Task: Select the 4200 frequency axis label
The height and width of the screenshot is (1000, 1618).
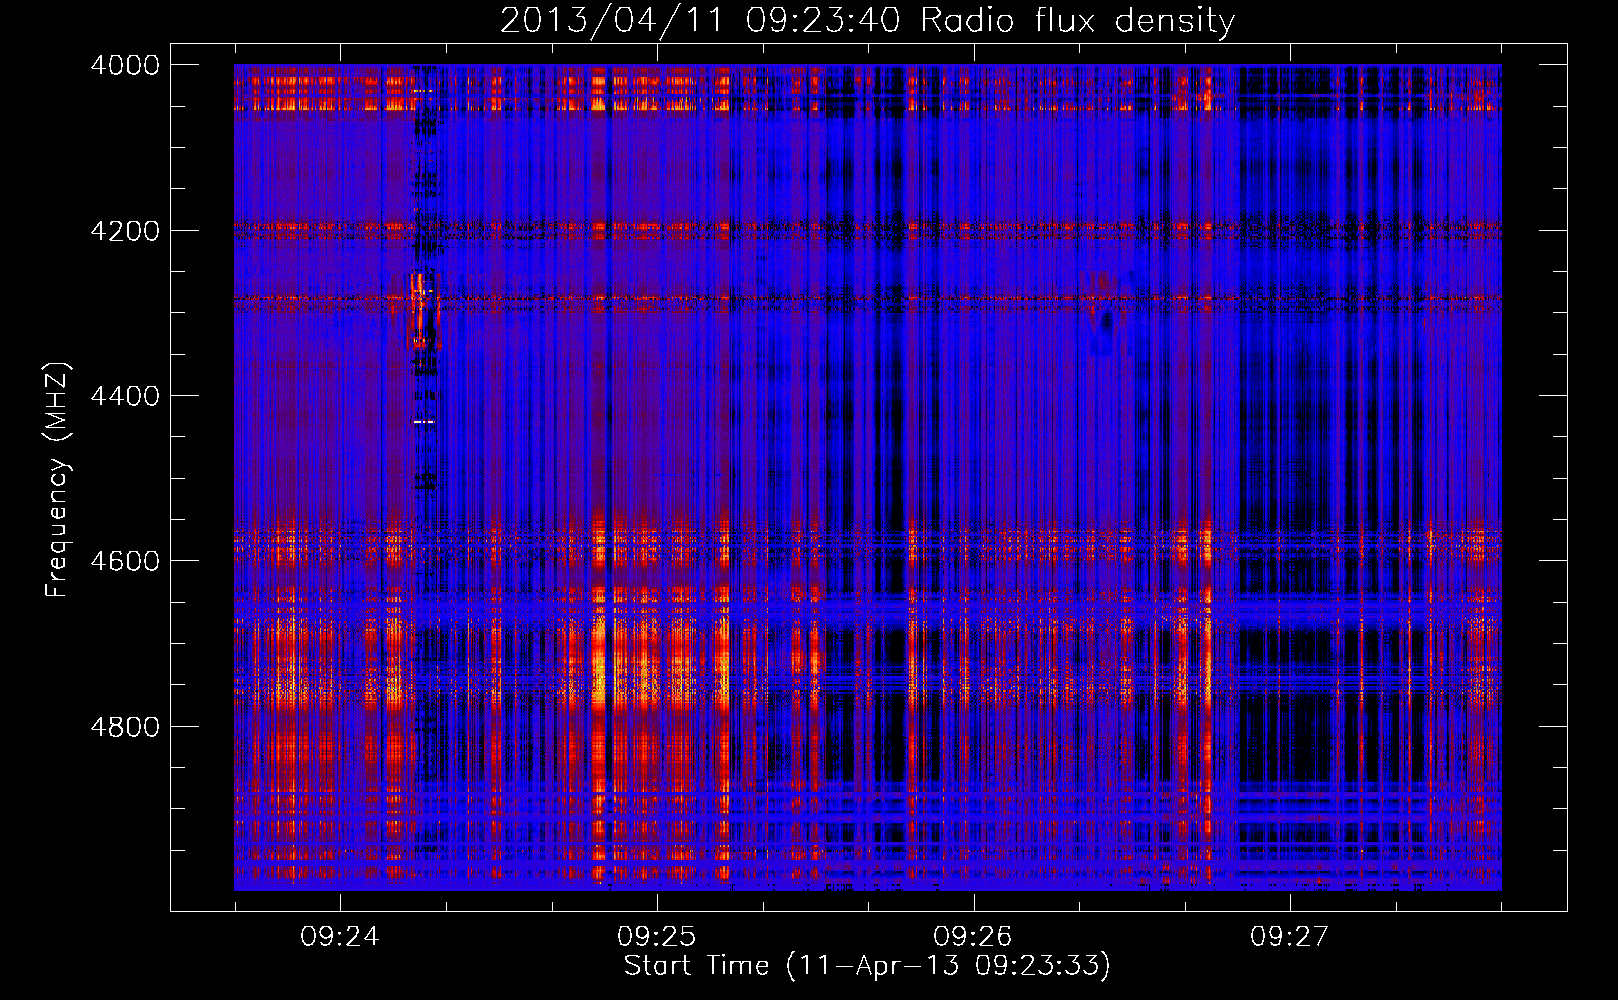Action: (125, 231)
